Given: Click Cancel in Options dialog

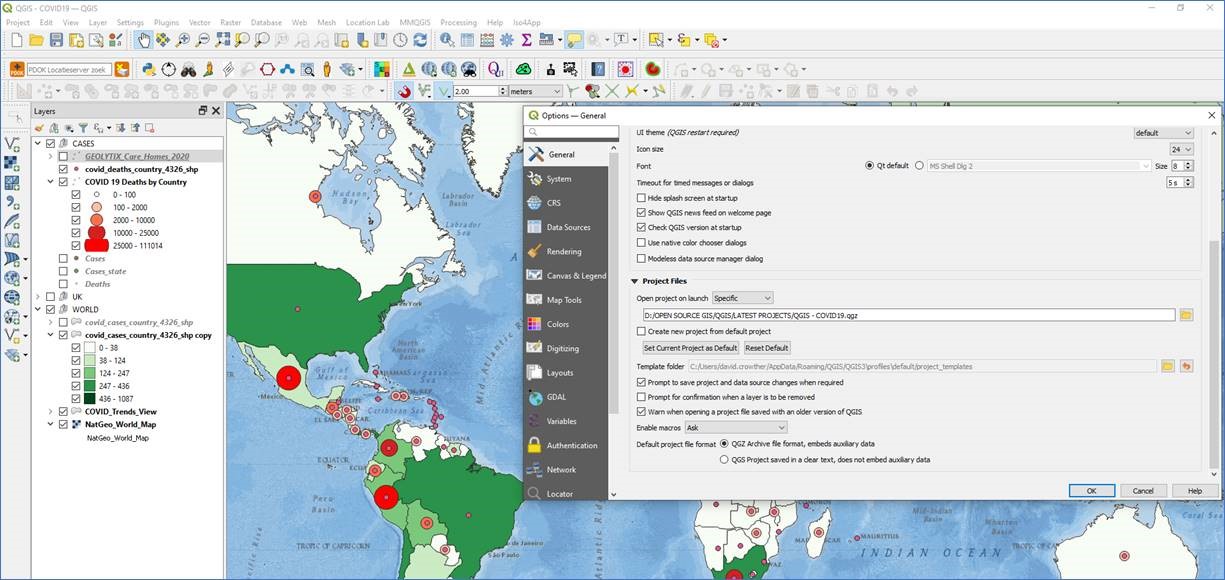Looking at the screenshot, I should pos(1143,491).
